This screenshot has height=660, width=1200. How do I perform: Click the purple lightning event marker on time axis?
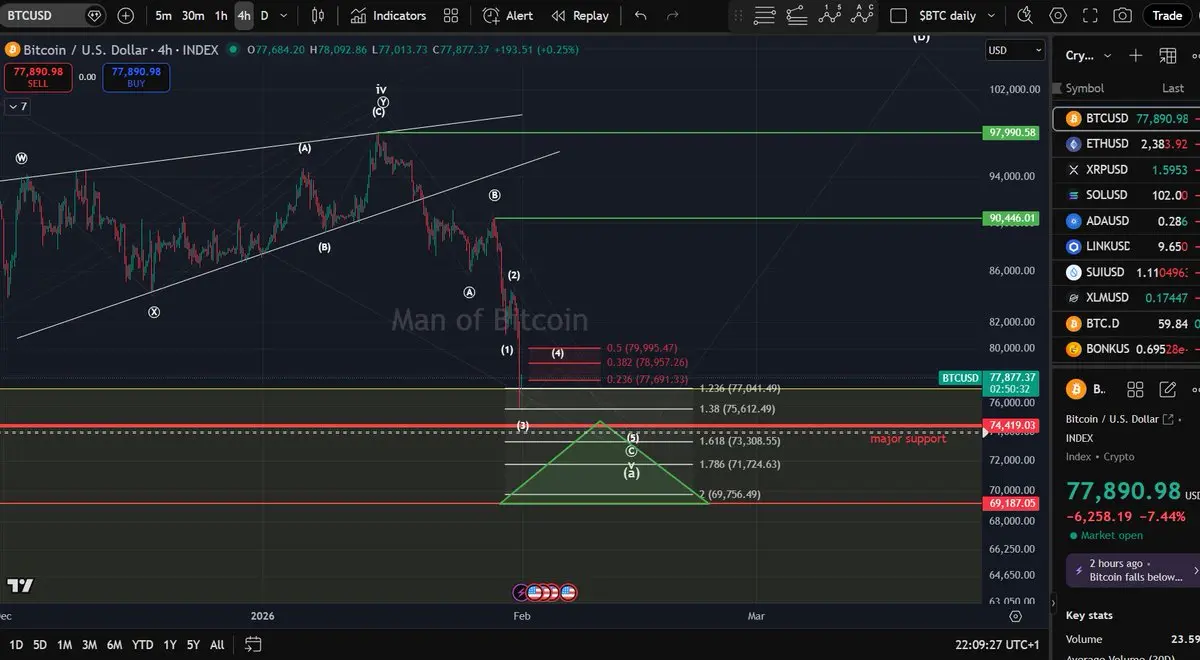point(521,592)
